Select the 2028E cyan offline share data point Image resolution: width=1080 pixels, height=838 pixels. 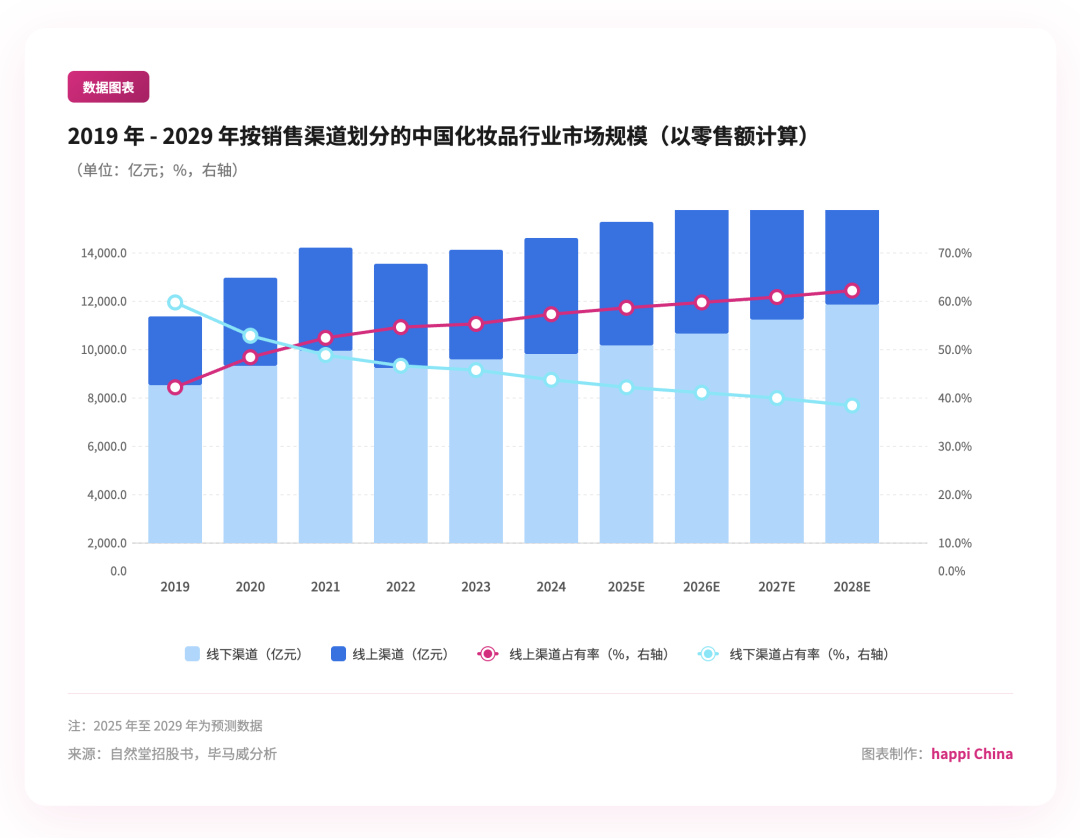[x=852, y=405]
